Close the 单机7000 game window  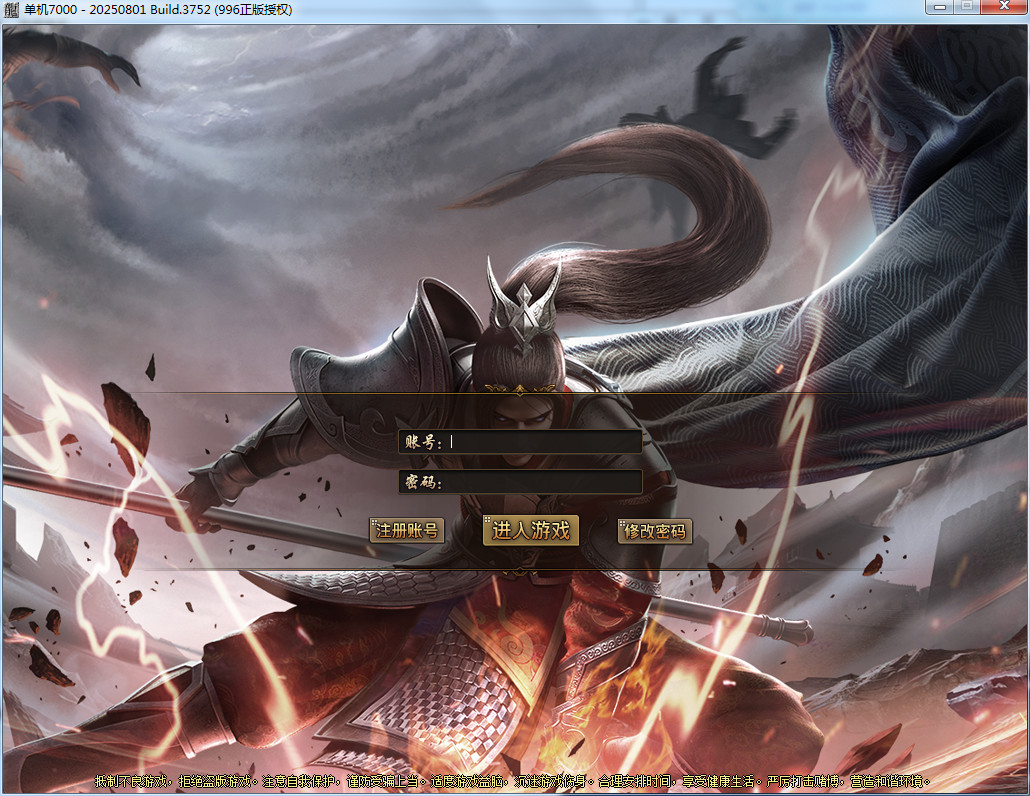point(1003,7)
